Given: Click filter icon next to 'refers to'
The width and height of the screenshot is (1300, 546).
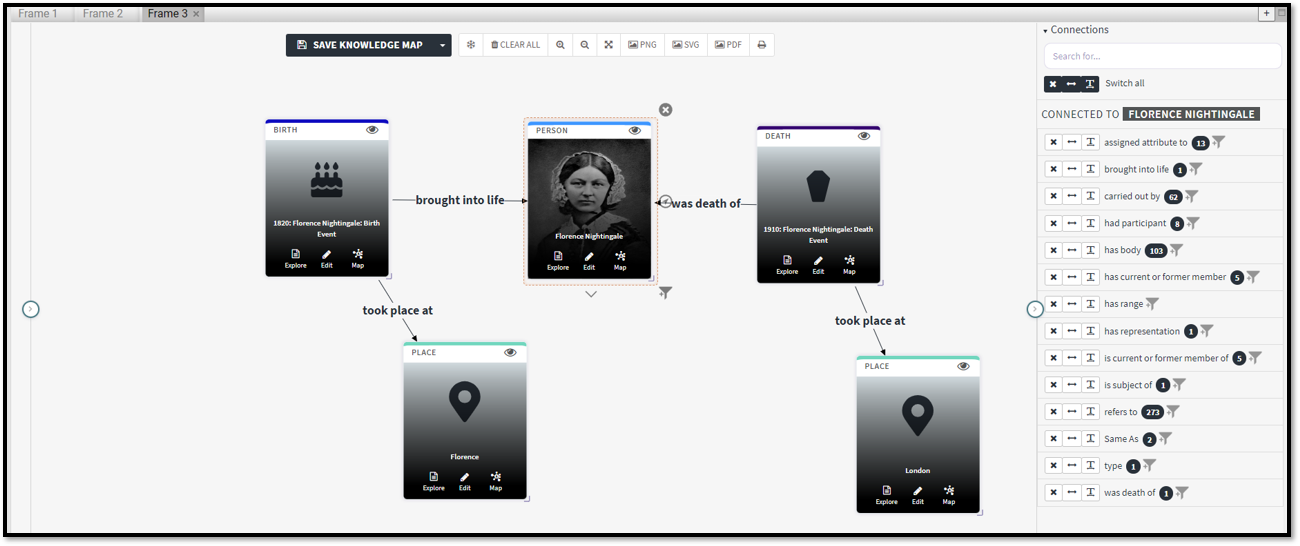Looking at the screenshot, I should (x=1173, y=412).
